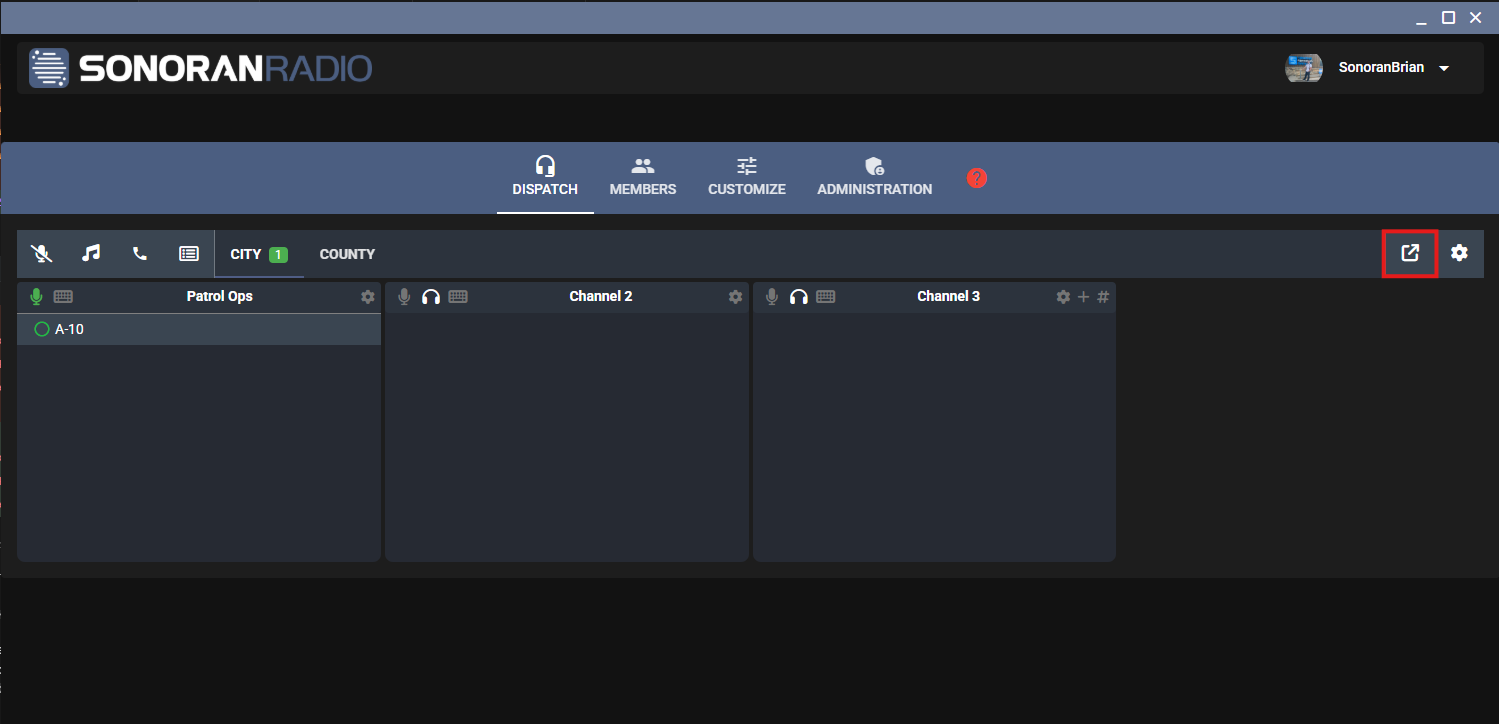This screenshot has height=724, width=1499.
Task: Open the MEMBERS tab
Action: [643, 177]
